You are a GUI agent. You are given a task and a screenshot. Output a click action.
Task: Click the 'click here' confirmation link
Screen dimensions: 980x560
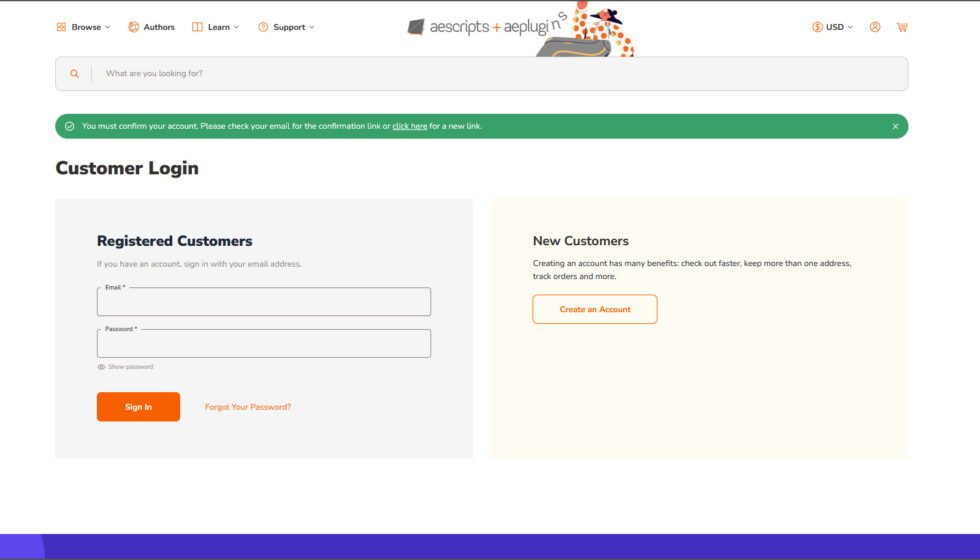[409, 126]
